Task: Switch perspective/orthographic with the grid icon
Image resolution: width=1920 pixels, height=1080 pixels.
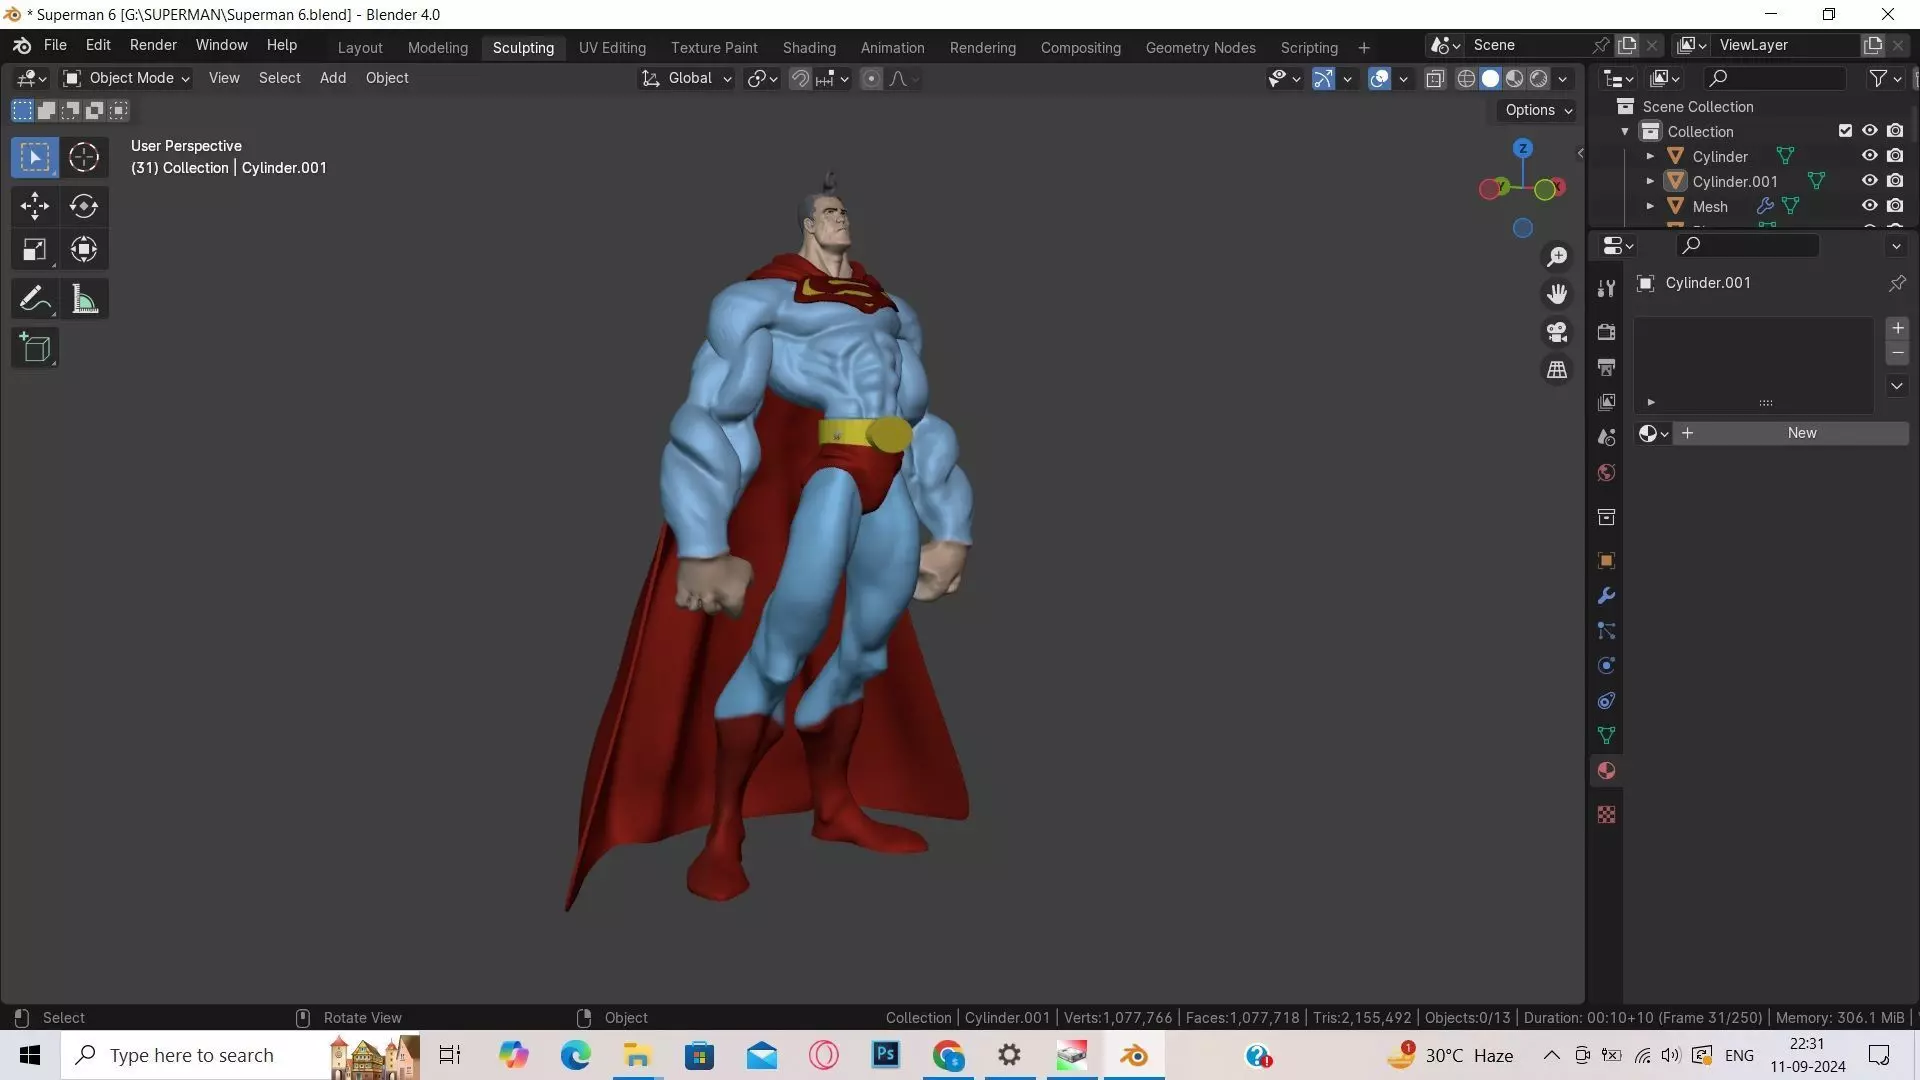Action: 1557,370
